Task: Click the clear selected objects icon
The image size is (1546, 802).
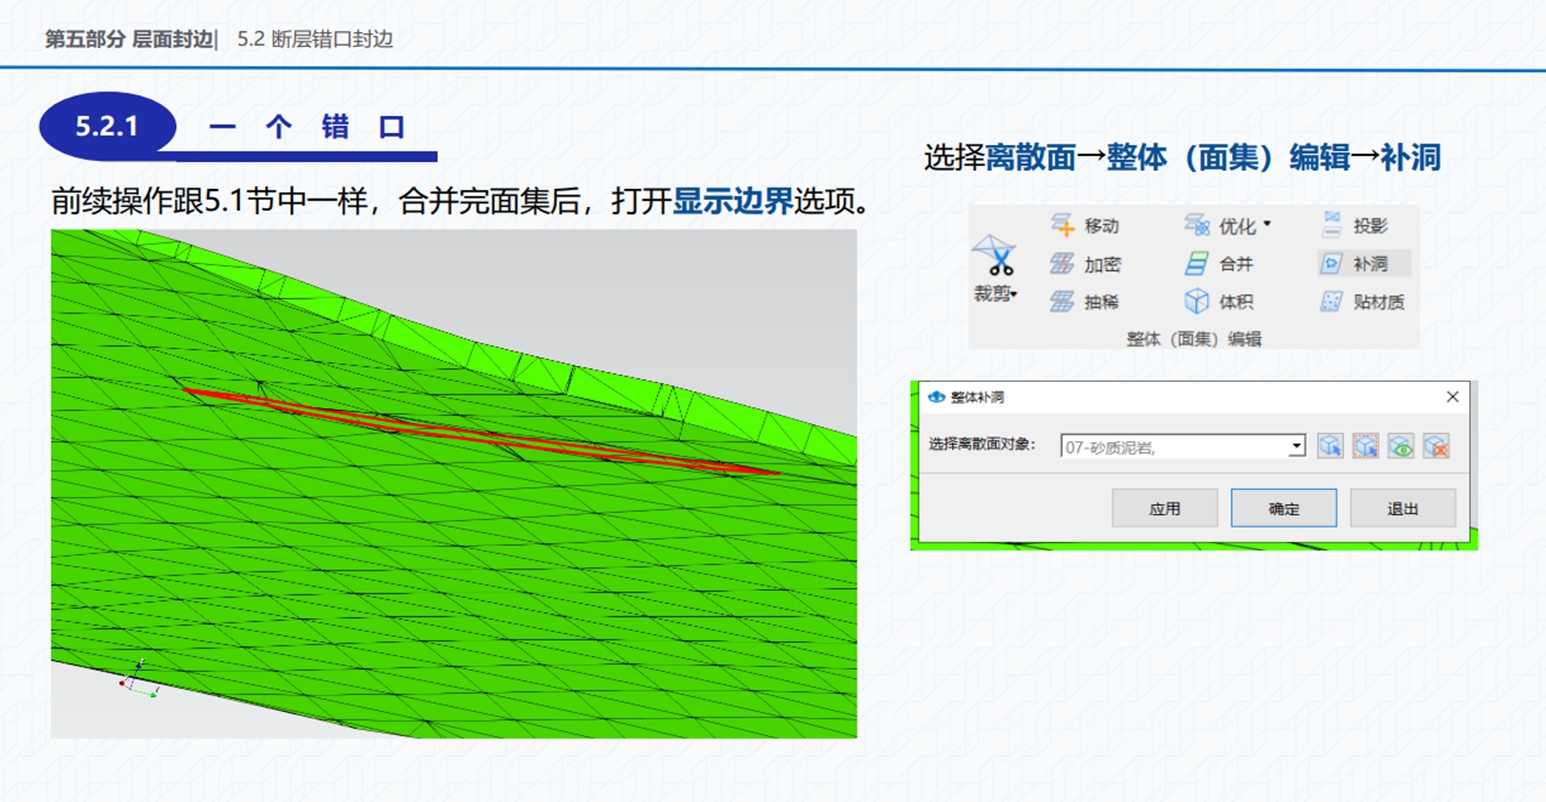Action: (x=1436, y=446)
